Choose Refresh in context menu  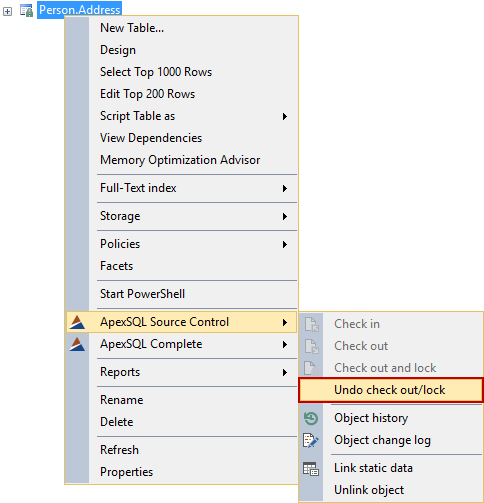tap(119, 450)
